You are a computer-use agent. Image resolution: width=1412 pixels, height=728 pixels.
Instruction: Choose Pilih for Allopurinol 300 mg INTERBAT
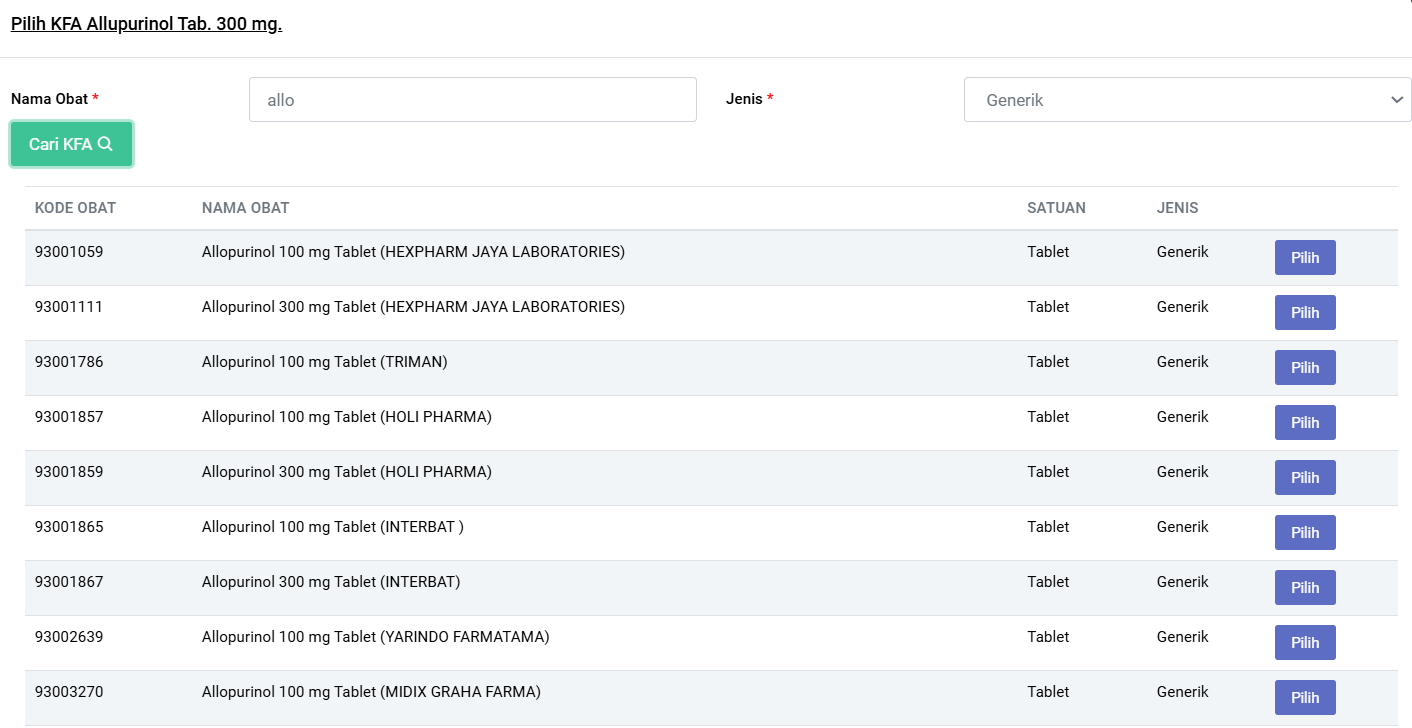tap(1305, 588)
